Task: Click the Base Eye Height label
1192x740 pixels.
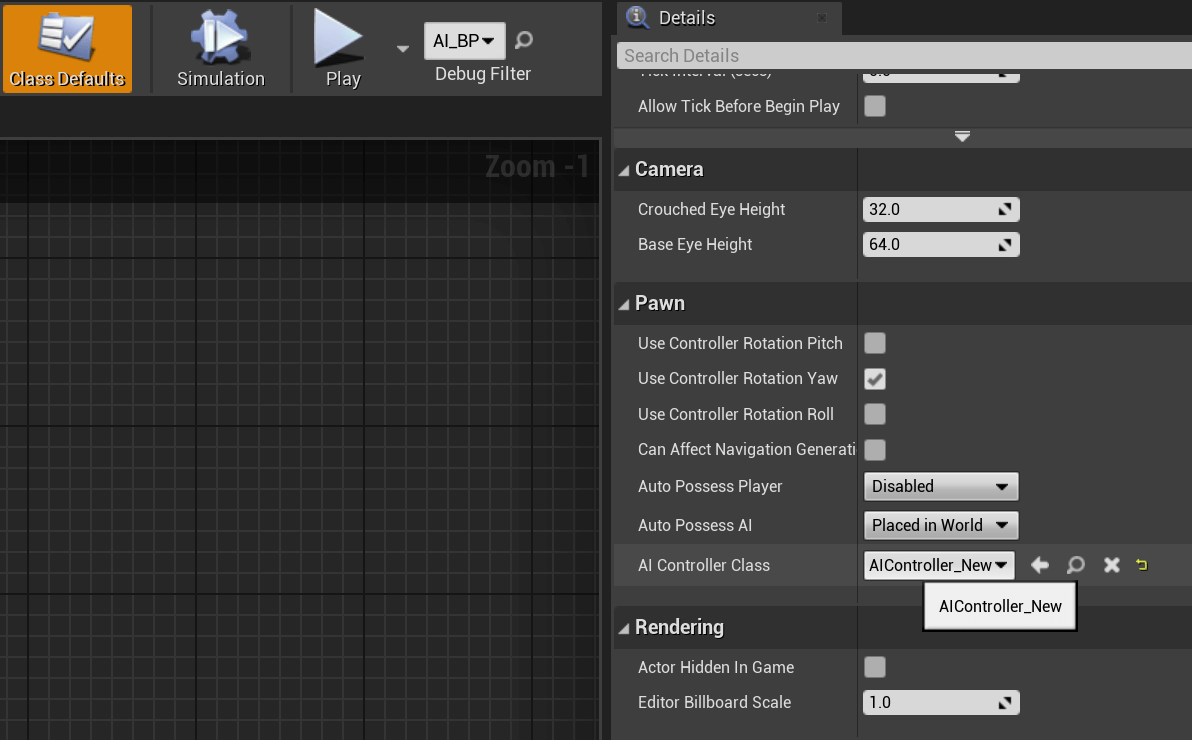Action: click(695, 244)
